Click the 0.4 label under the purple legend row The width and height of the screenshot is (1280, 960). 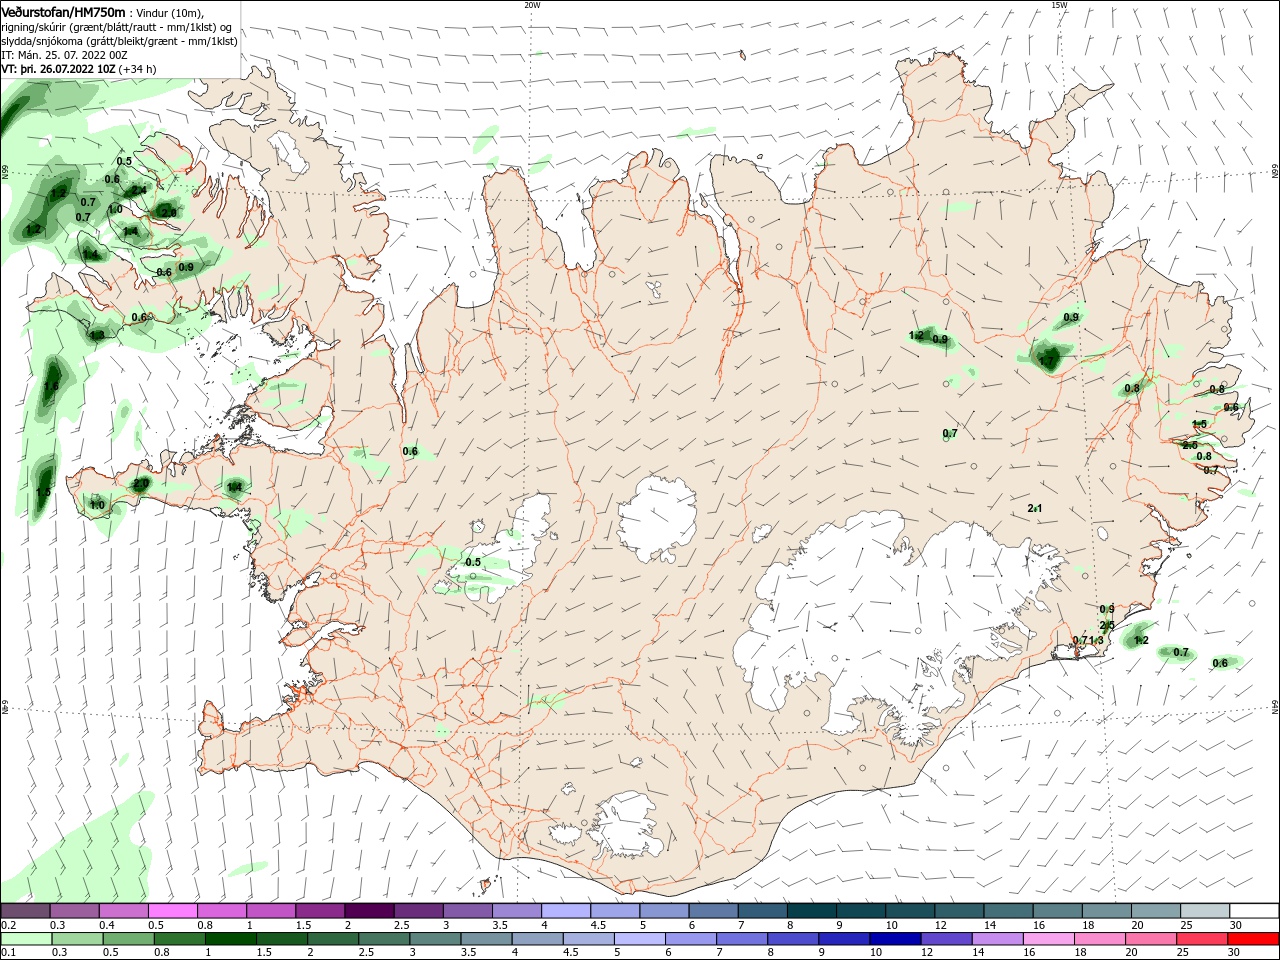pyautogui.click(x=107, y=926)
